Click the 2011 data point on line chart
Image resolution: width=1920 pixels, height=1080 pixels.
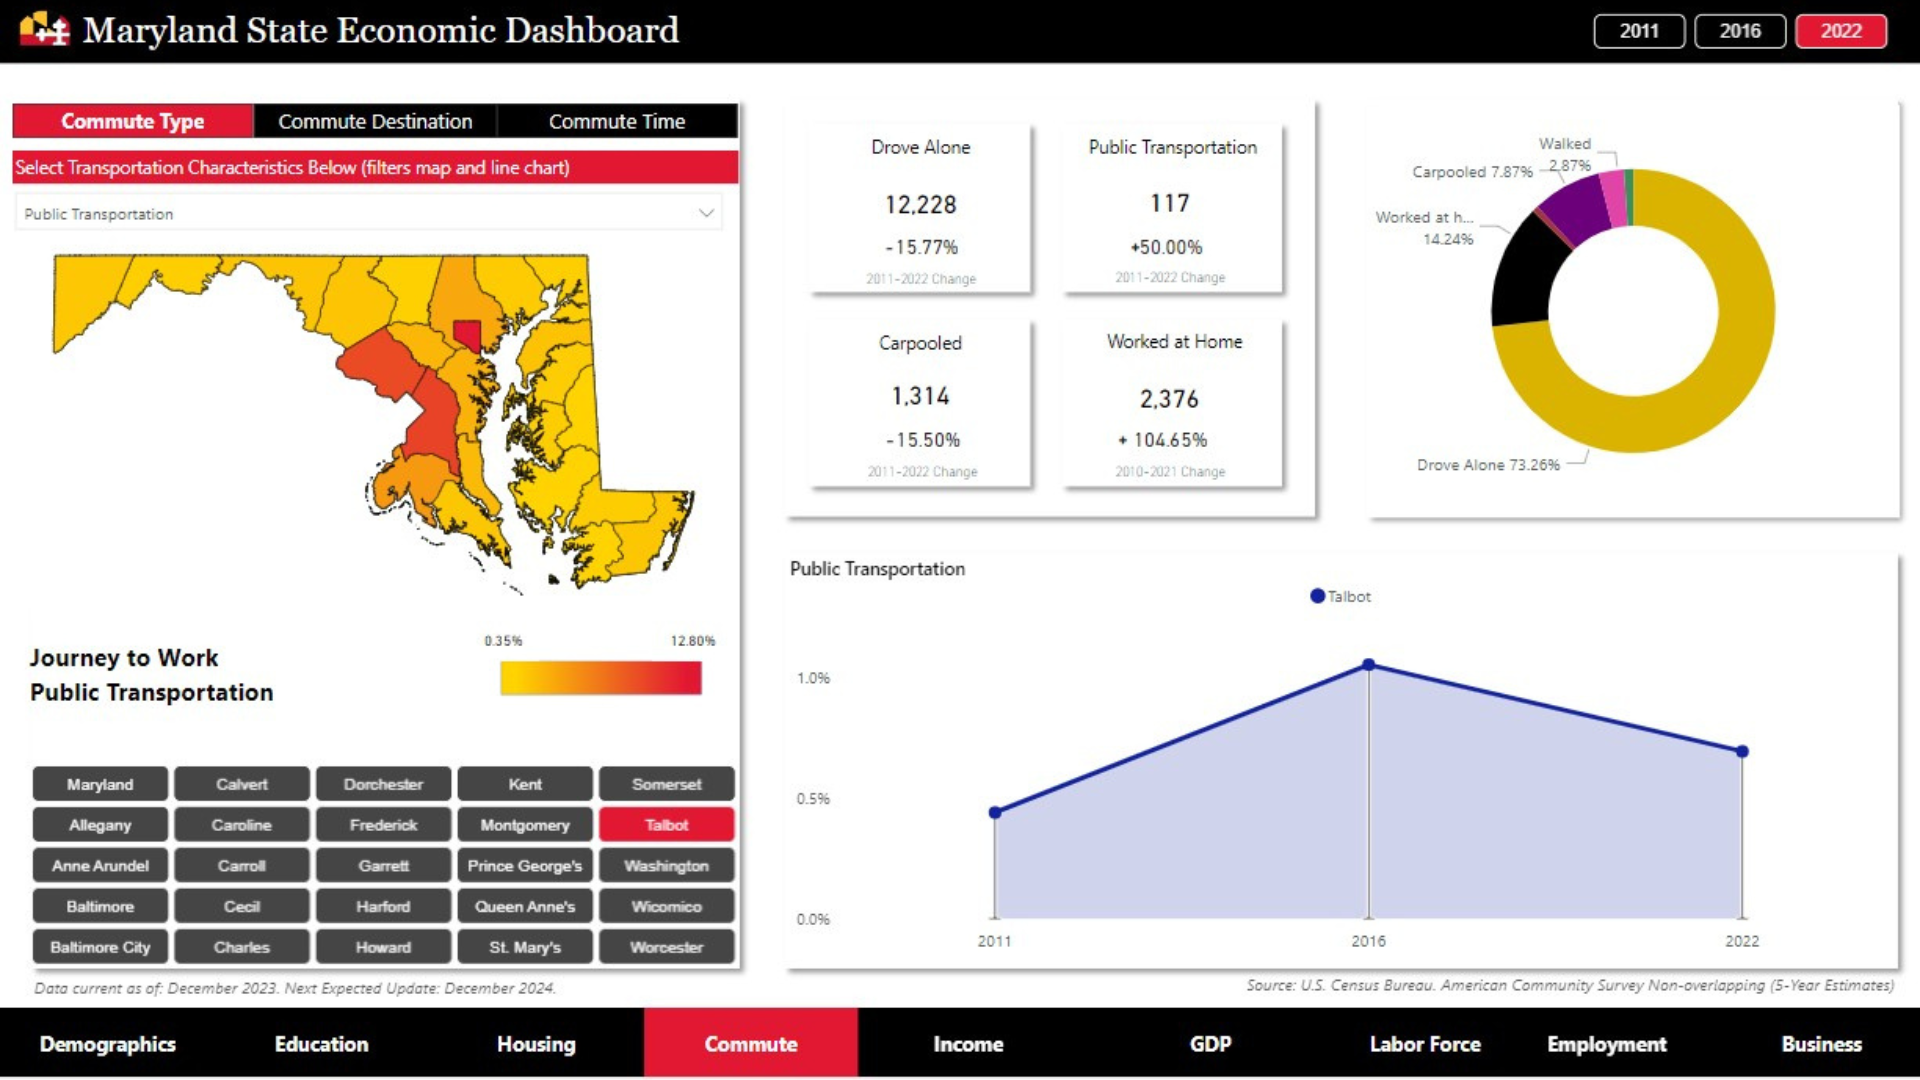[995, 813]
